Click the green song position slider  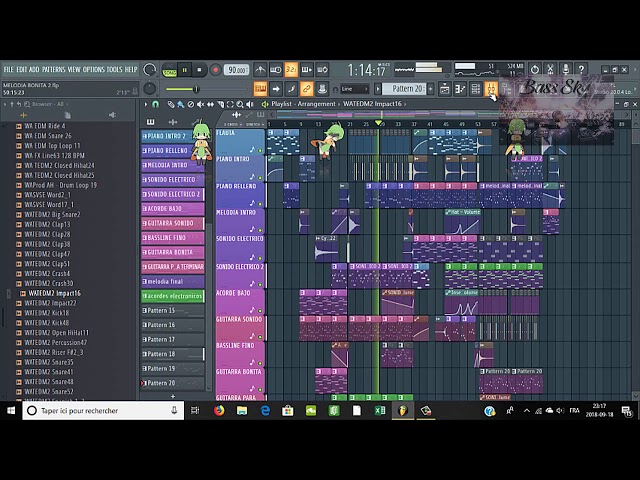196,89
